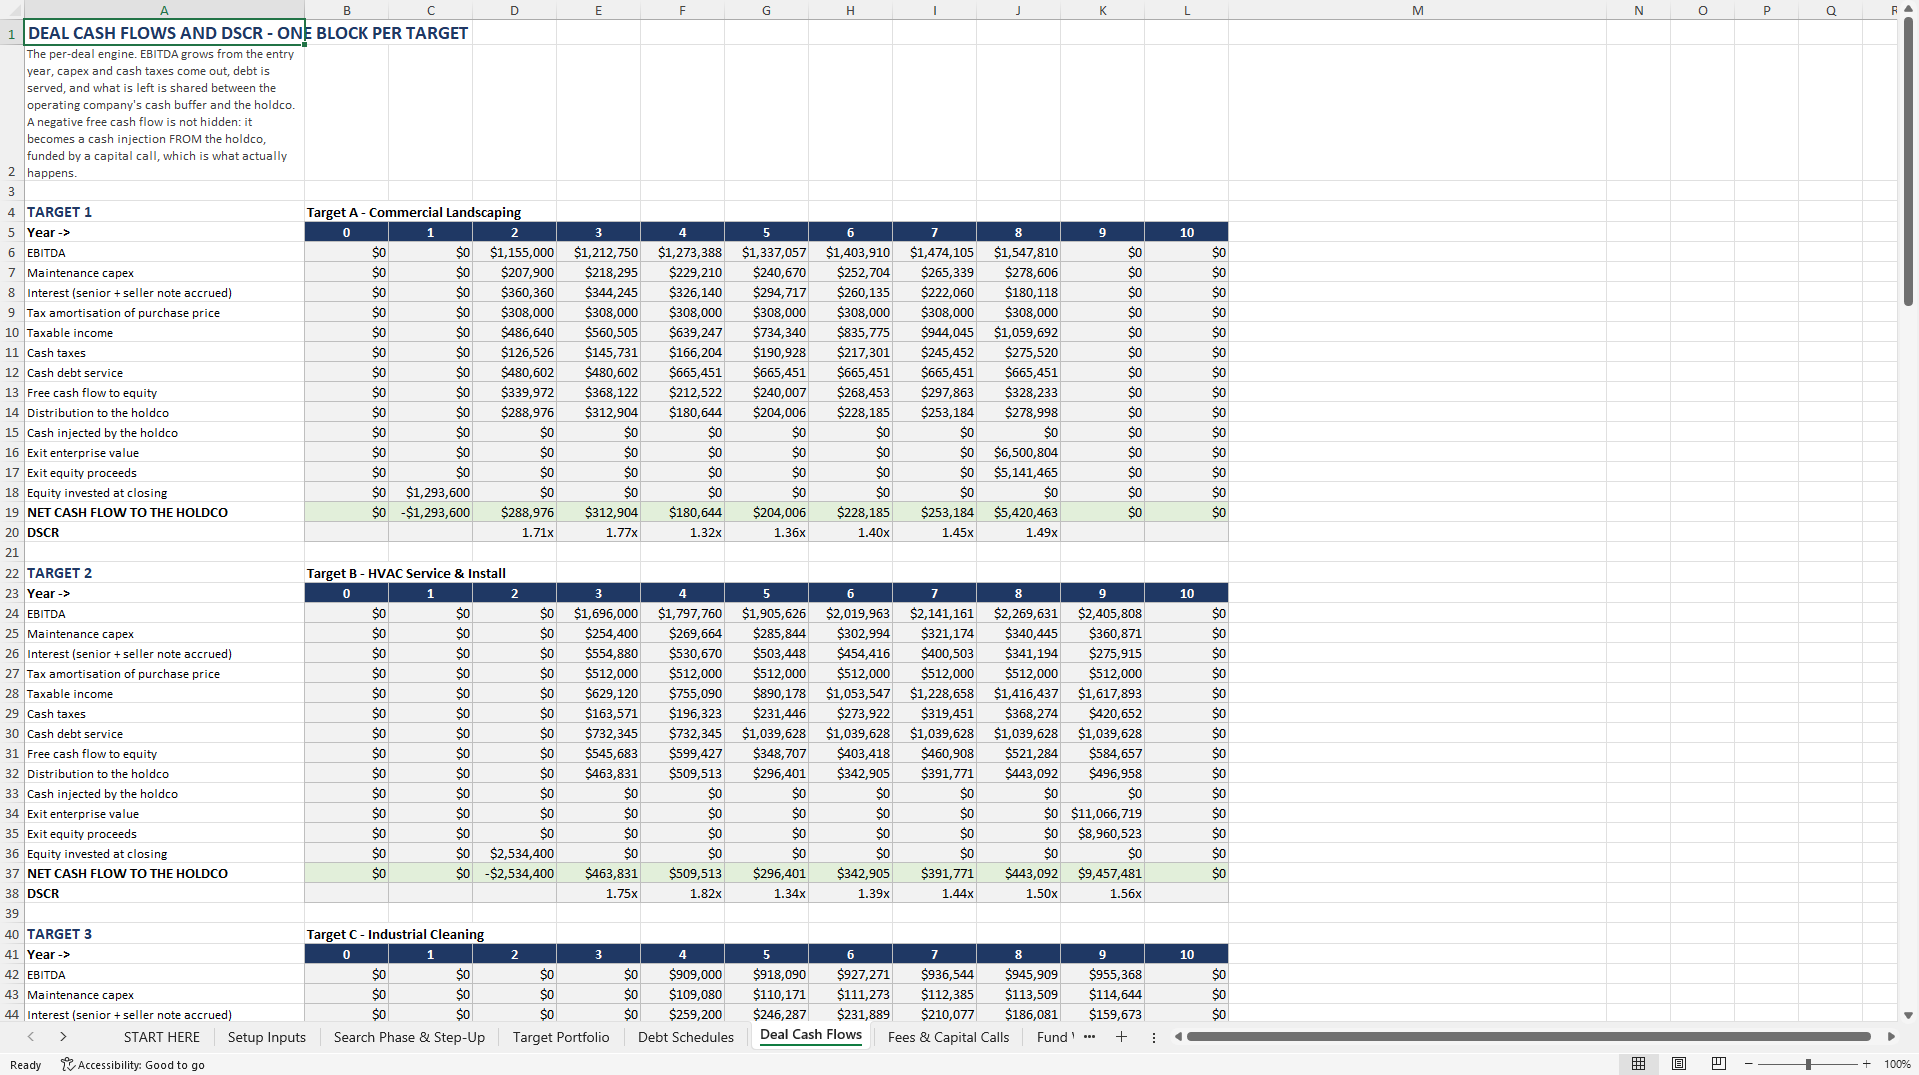Open the START HERE sheet tab
Image resolution: width=1919 pixels, height=1075 pixels.
(162, 1037)
